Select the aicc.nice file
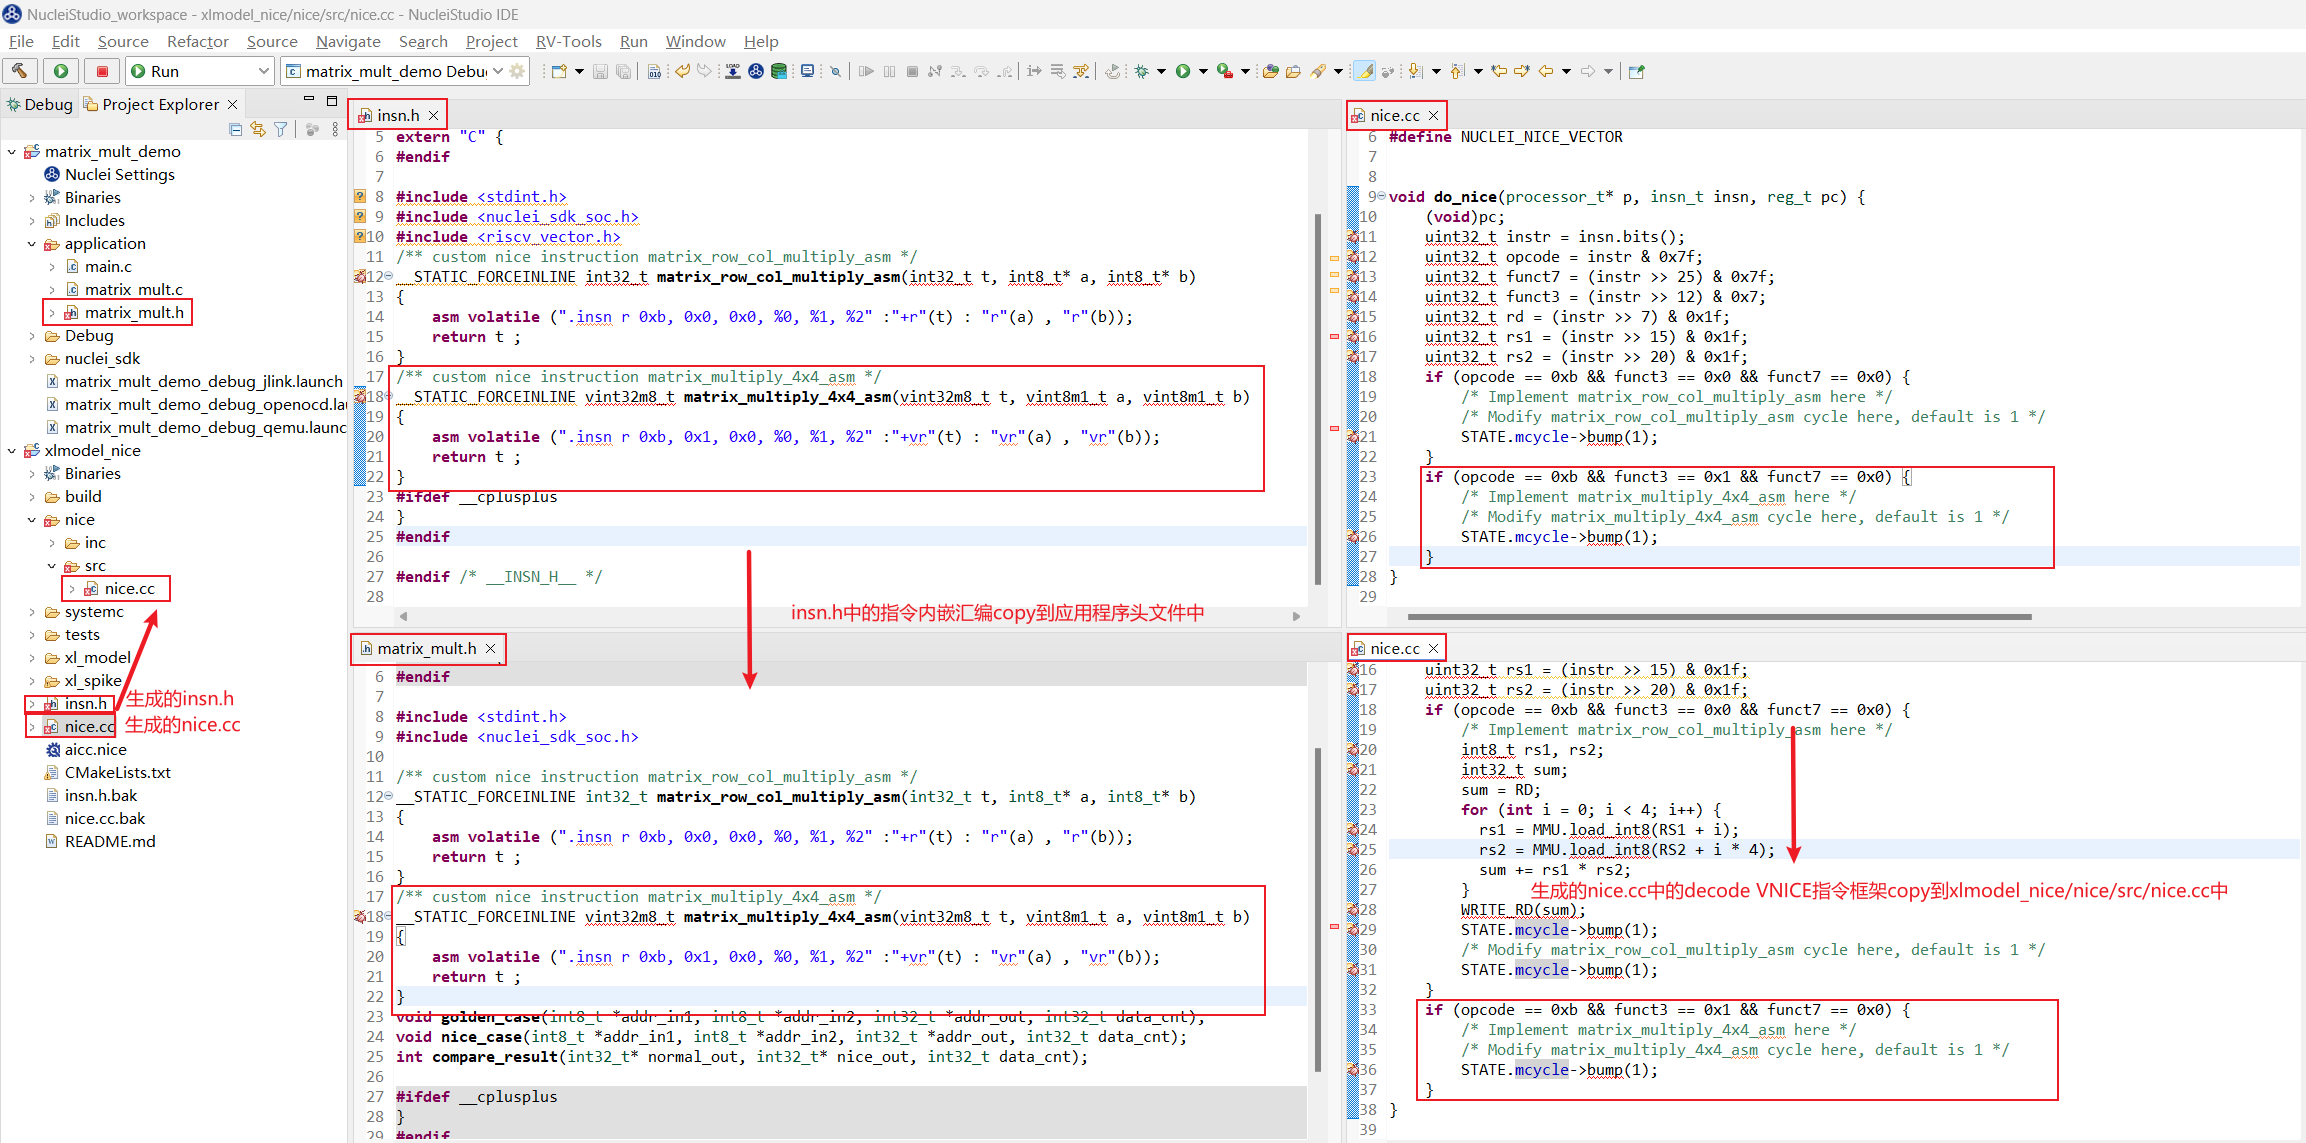This screenshot has height=1143, width=2306. coord(95,750)
